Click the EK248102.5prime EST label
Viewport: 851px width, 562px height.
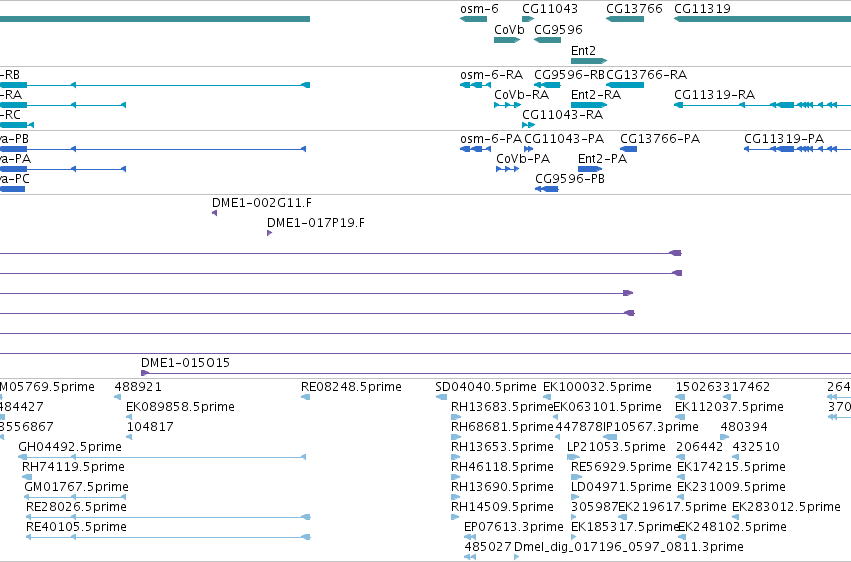(732, 527)
